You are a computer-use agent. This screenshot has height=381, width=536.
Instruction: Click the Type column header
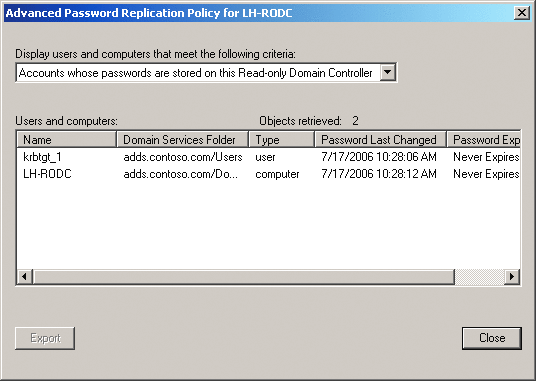click(282, 140)
